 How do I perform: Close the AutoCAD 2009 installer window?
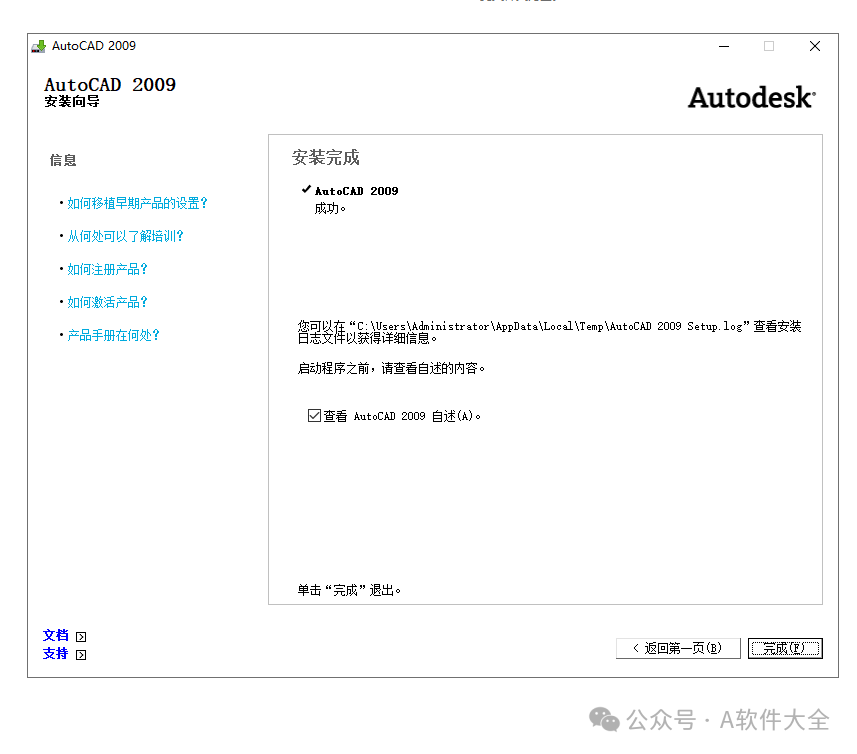point(814,46)
